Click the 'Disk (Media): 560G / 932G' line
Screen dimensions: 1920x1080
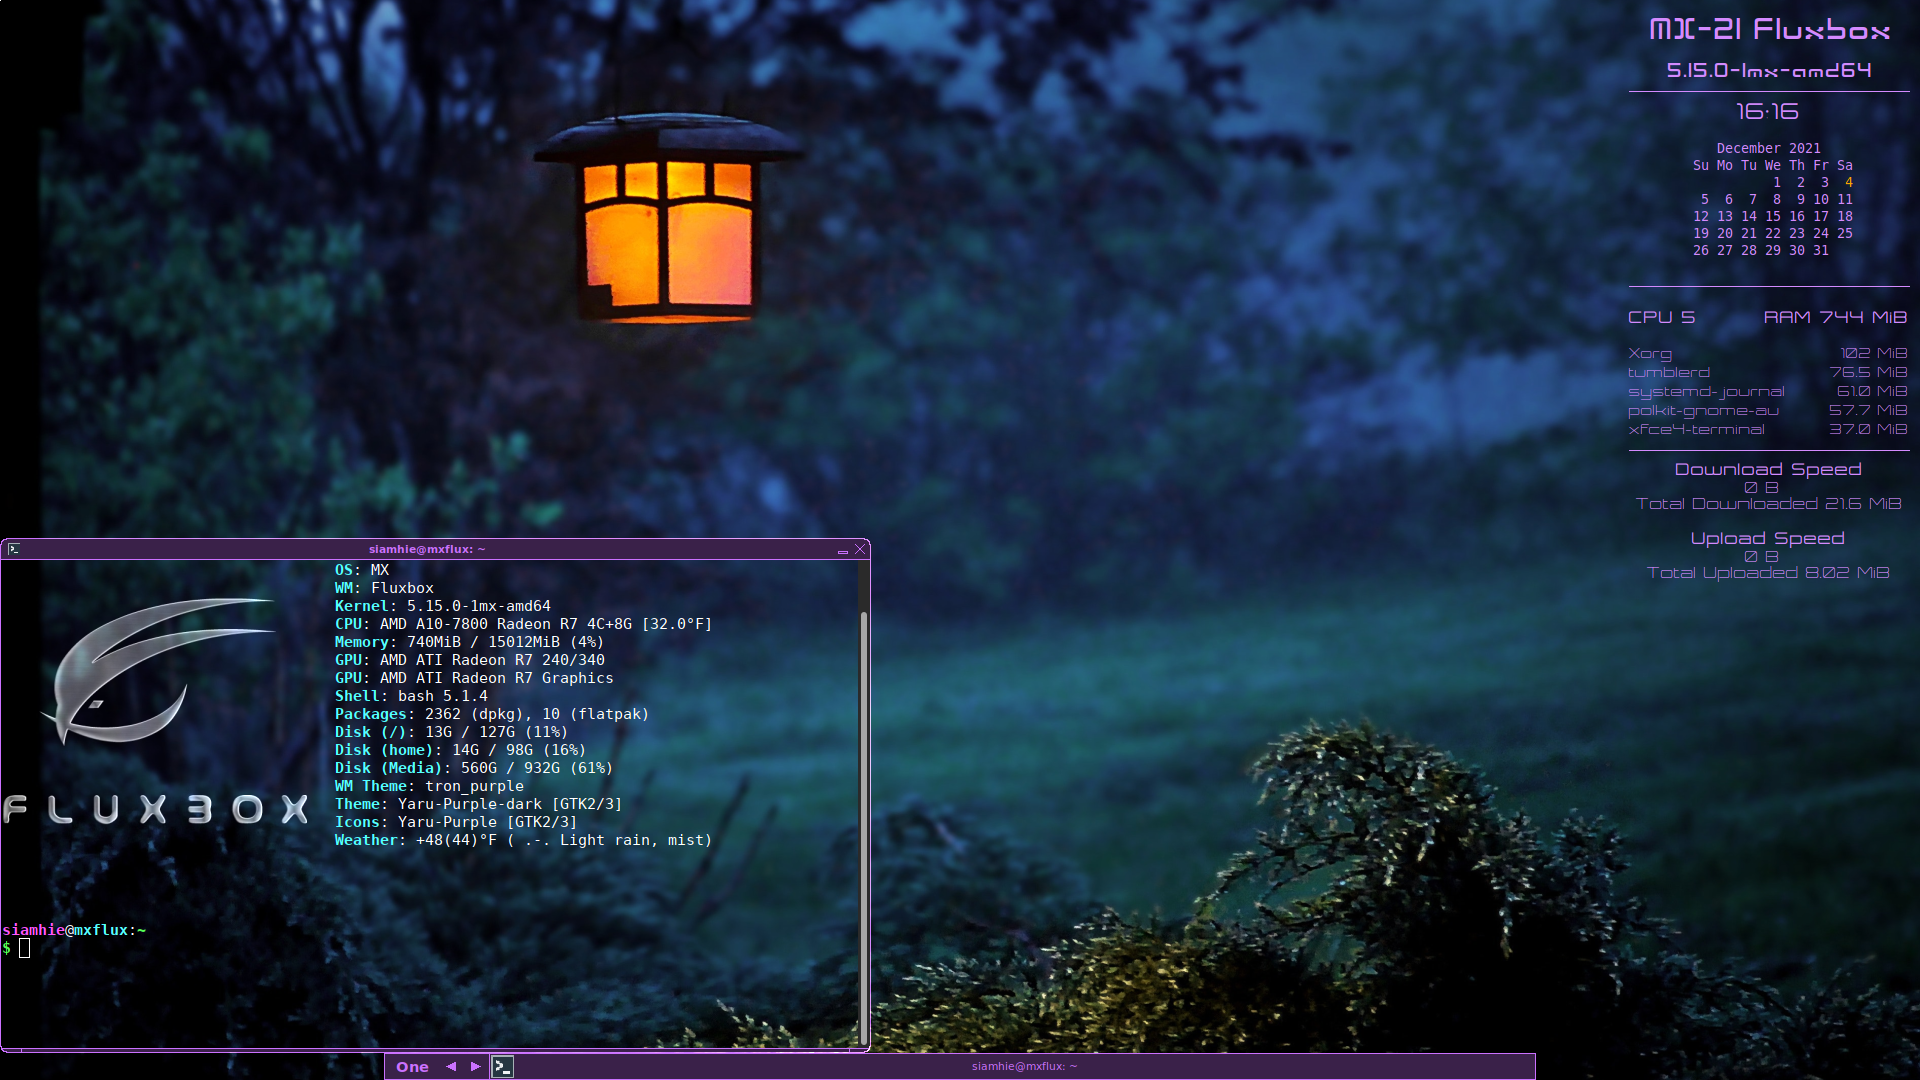pyautogui.click(x=473, y=768)
